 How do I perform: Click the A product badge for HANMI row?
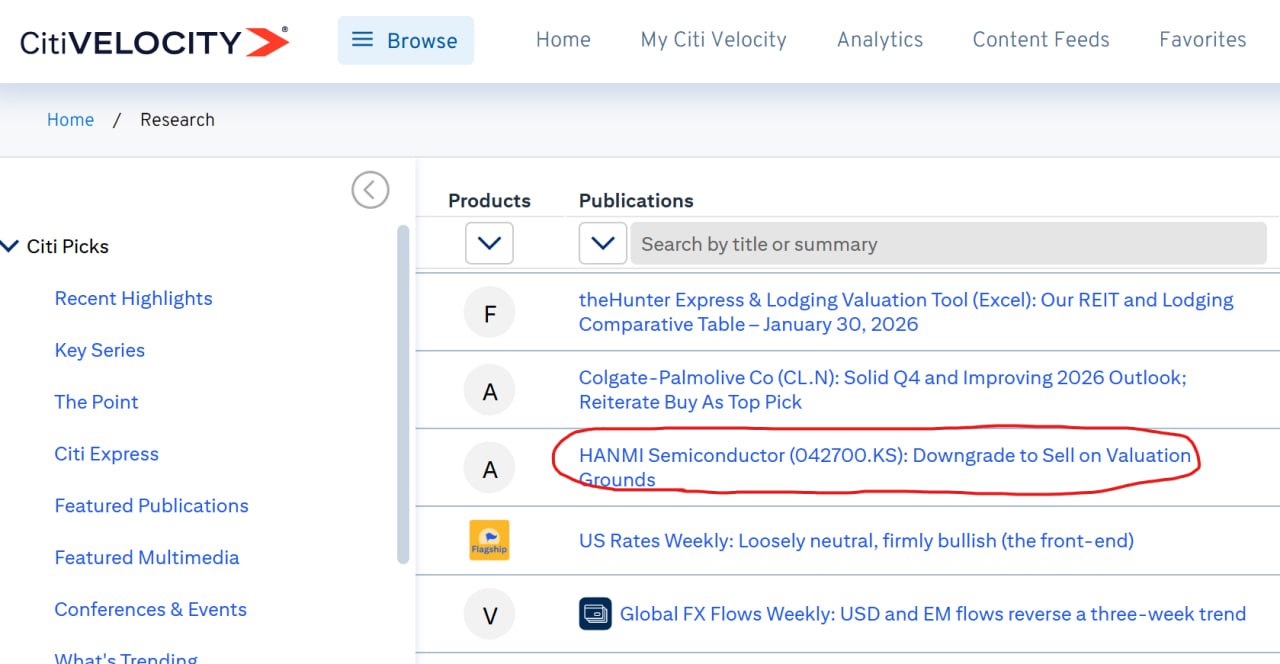tap(490, 468)
